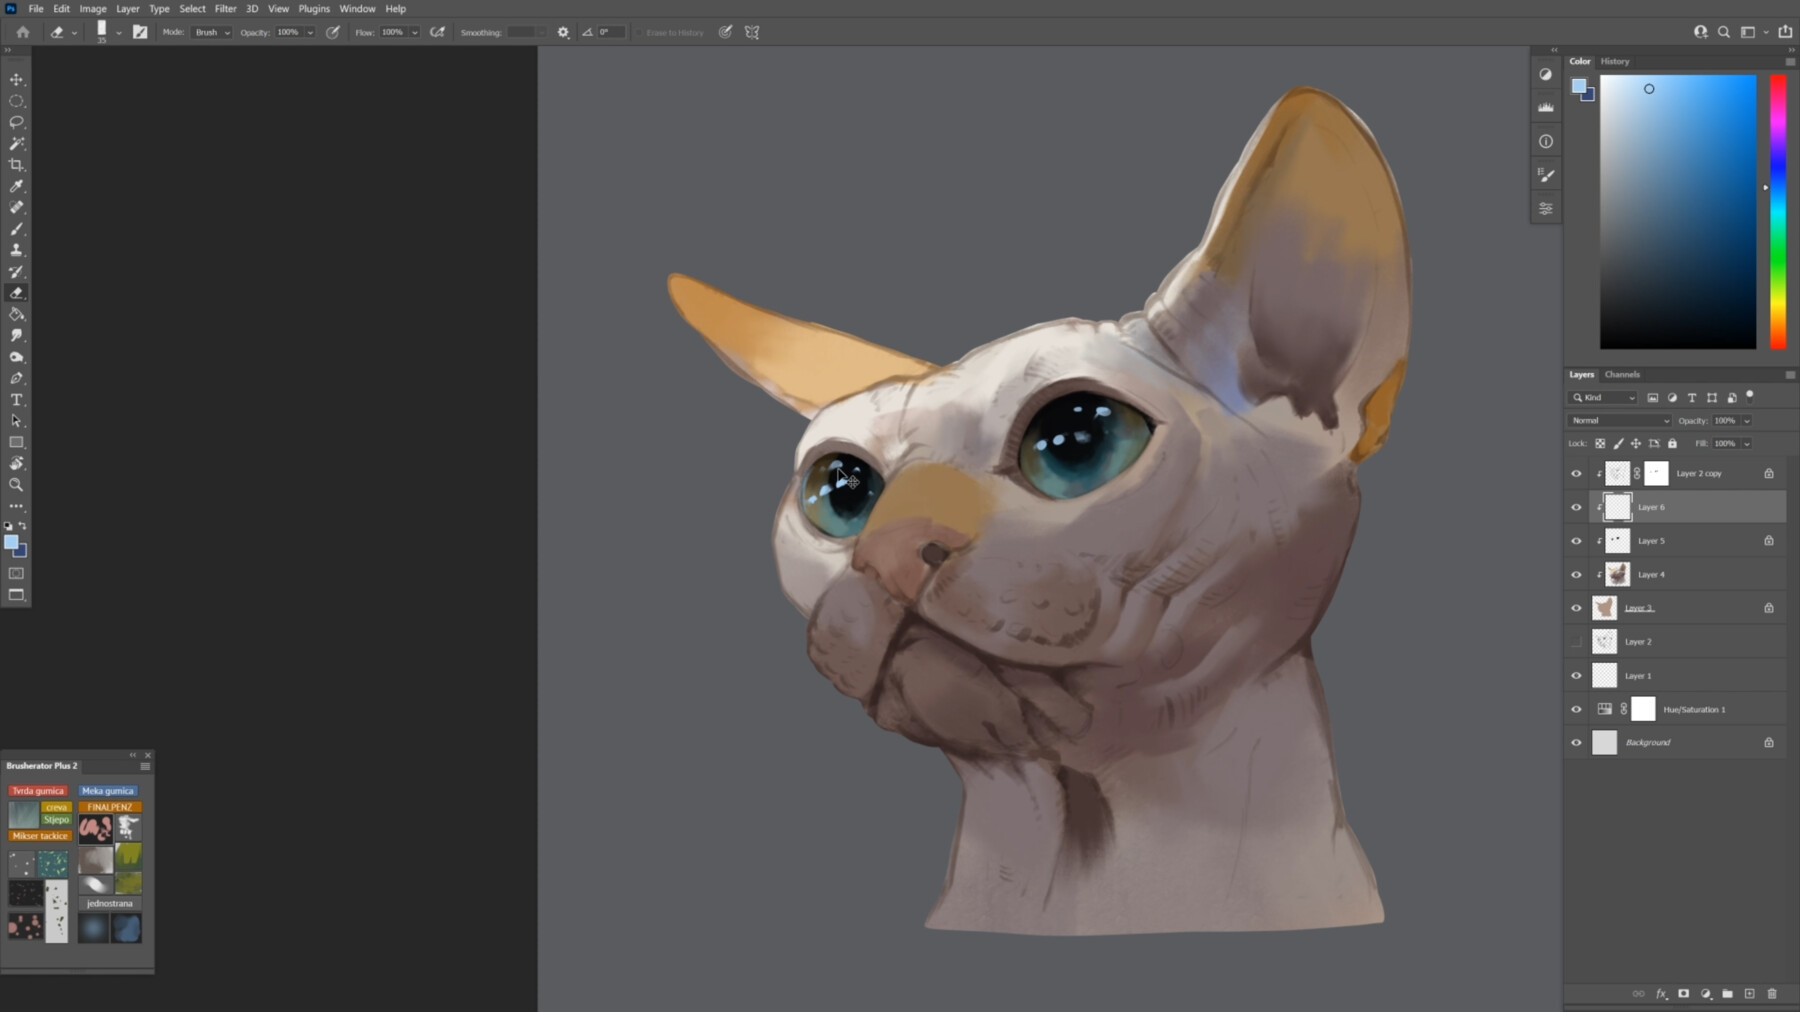
Task: Select the Move tool
Action: click(x=16, y=79)
